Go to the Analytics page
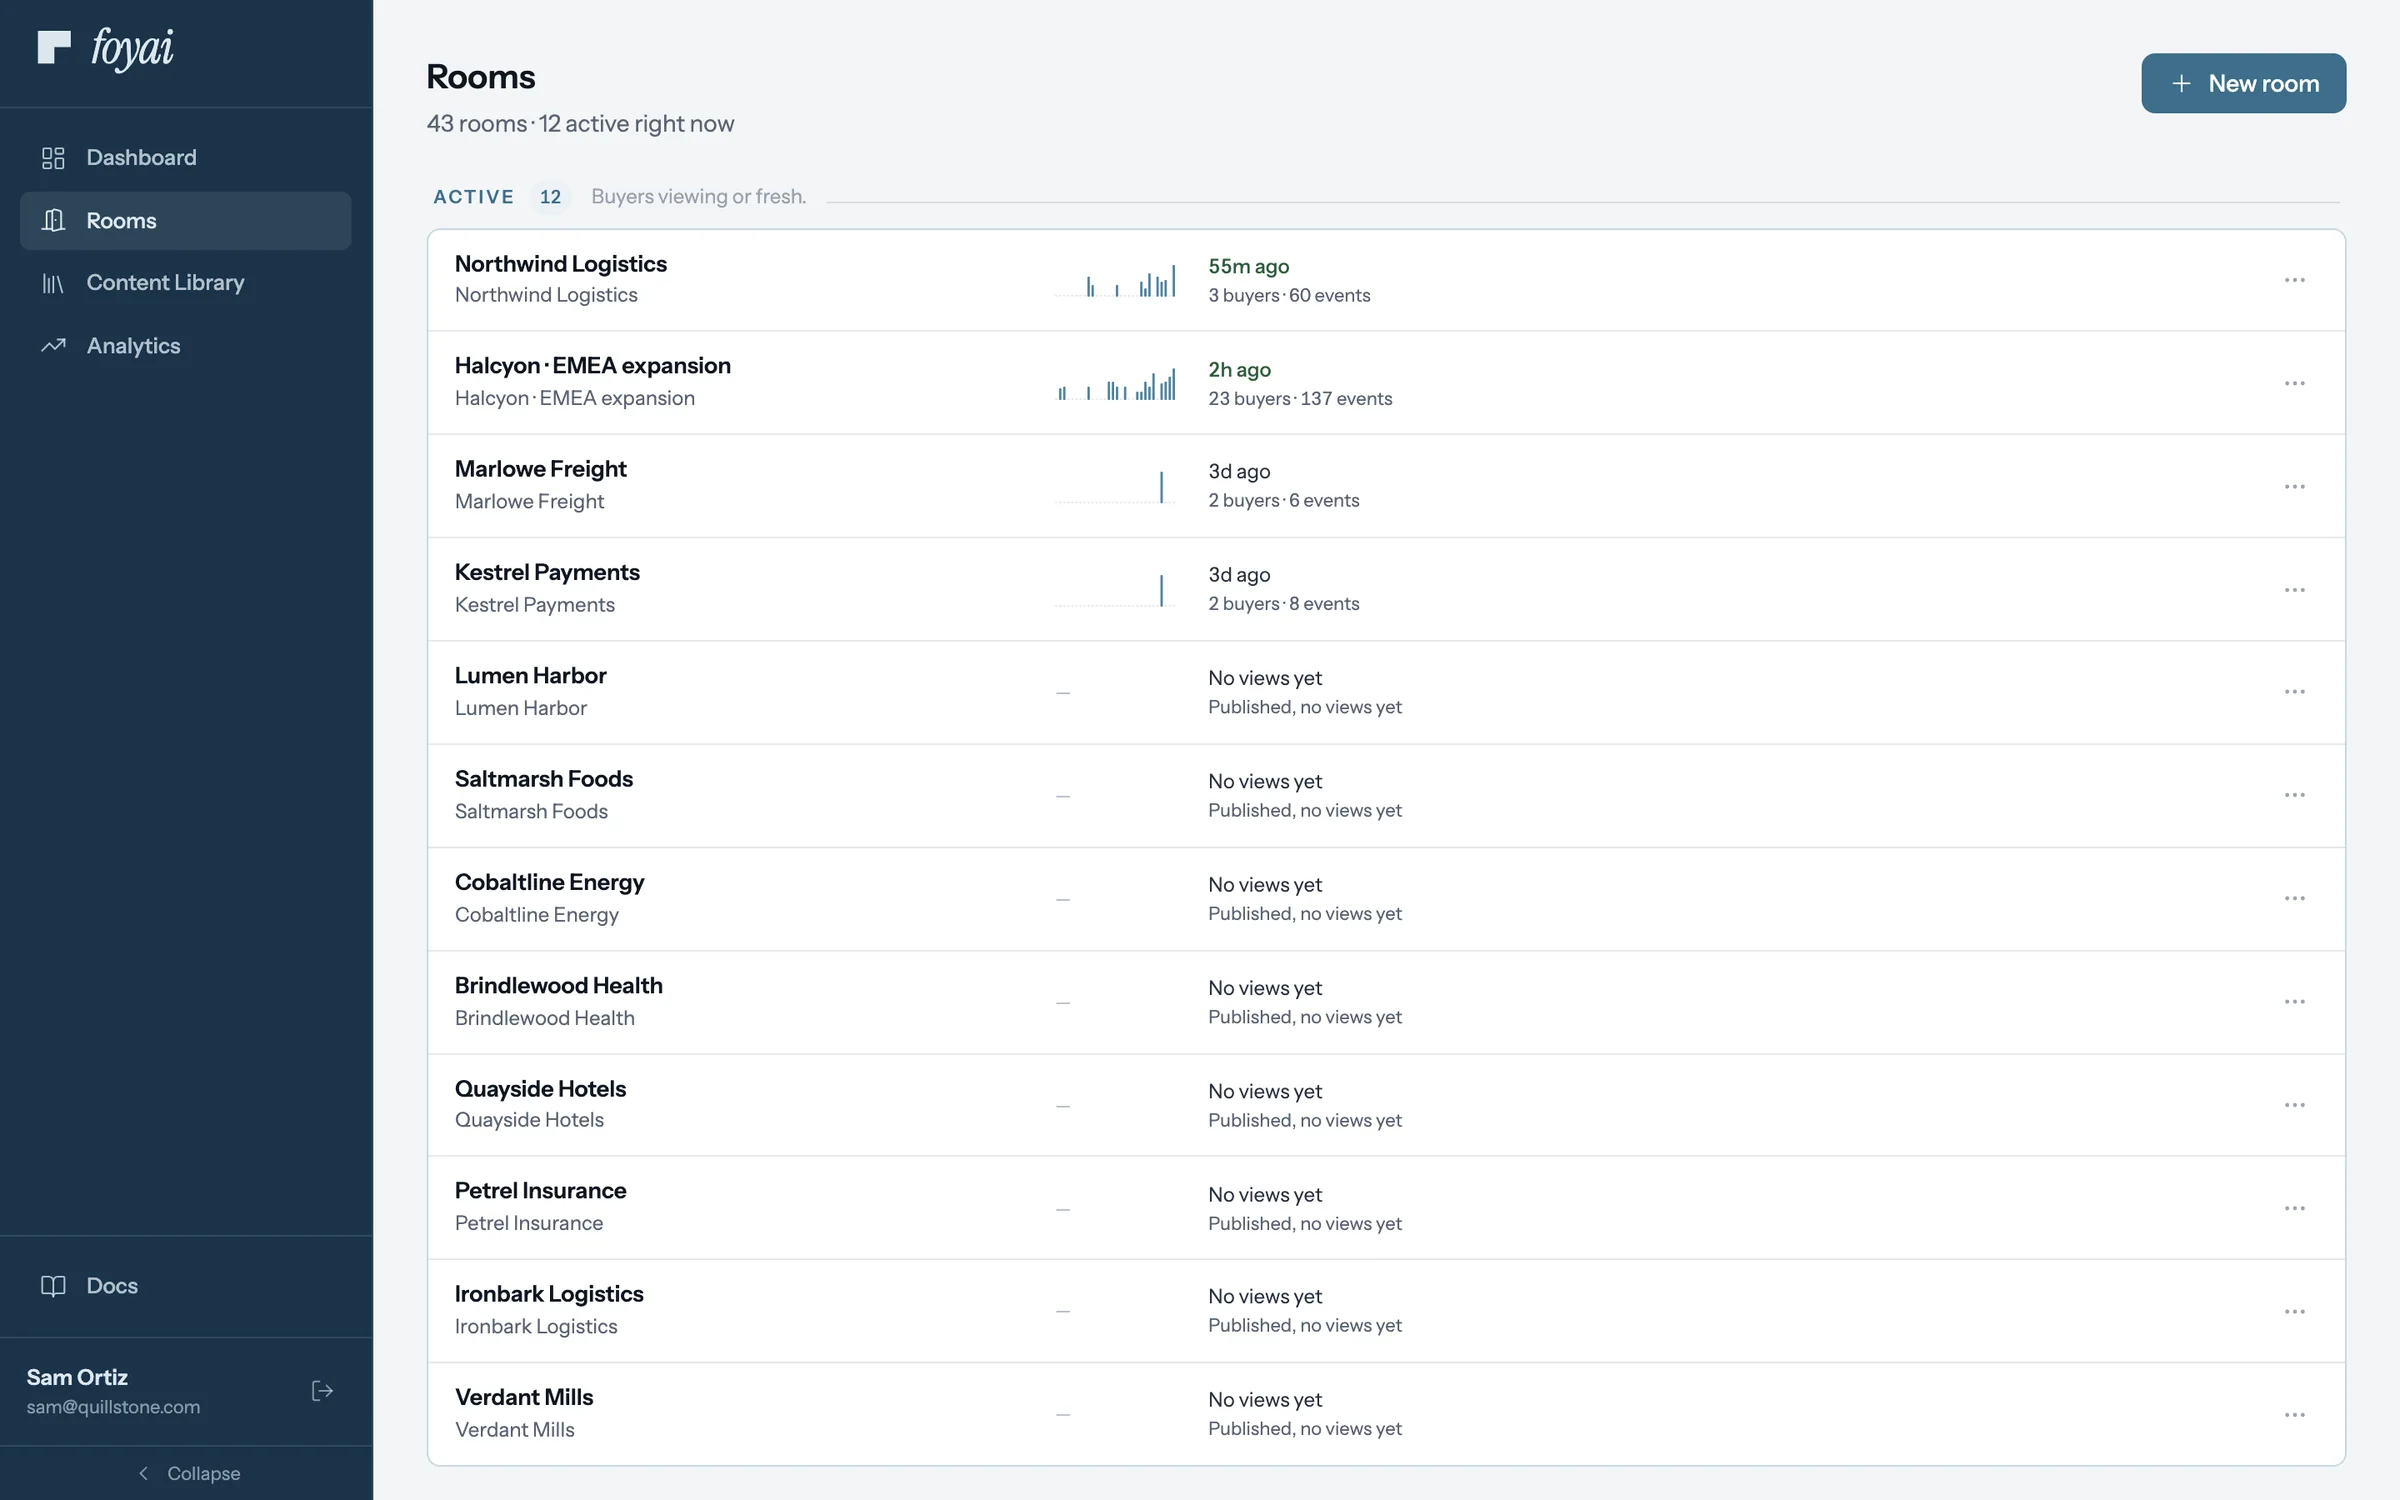 pos(185,346)
